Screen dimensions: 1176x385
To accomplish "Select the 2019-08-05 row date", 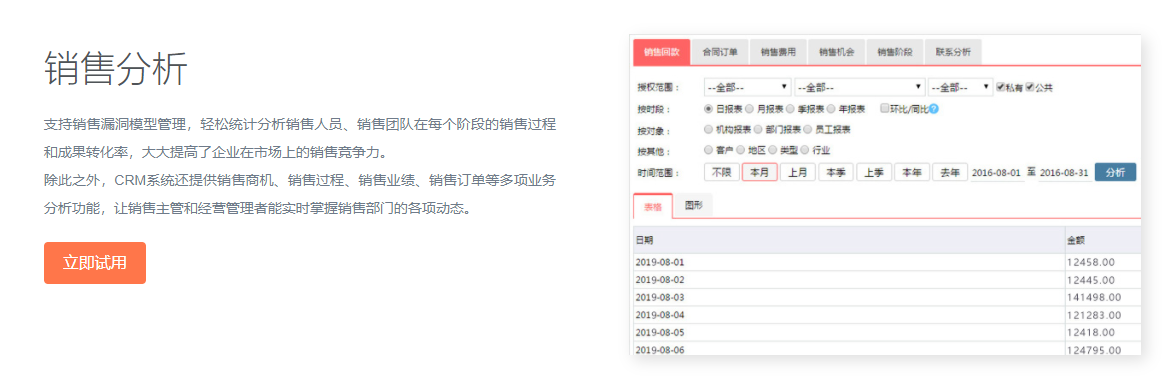I will [660, 332].
